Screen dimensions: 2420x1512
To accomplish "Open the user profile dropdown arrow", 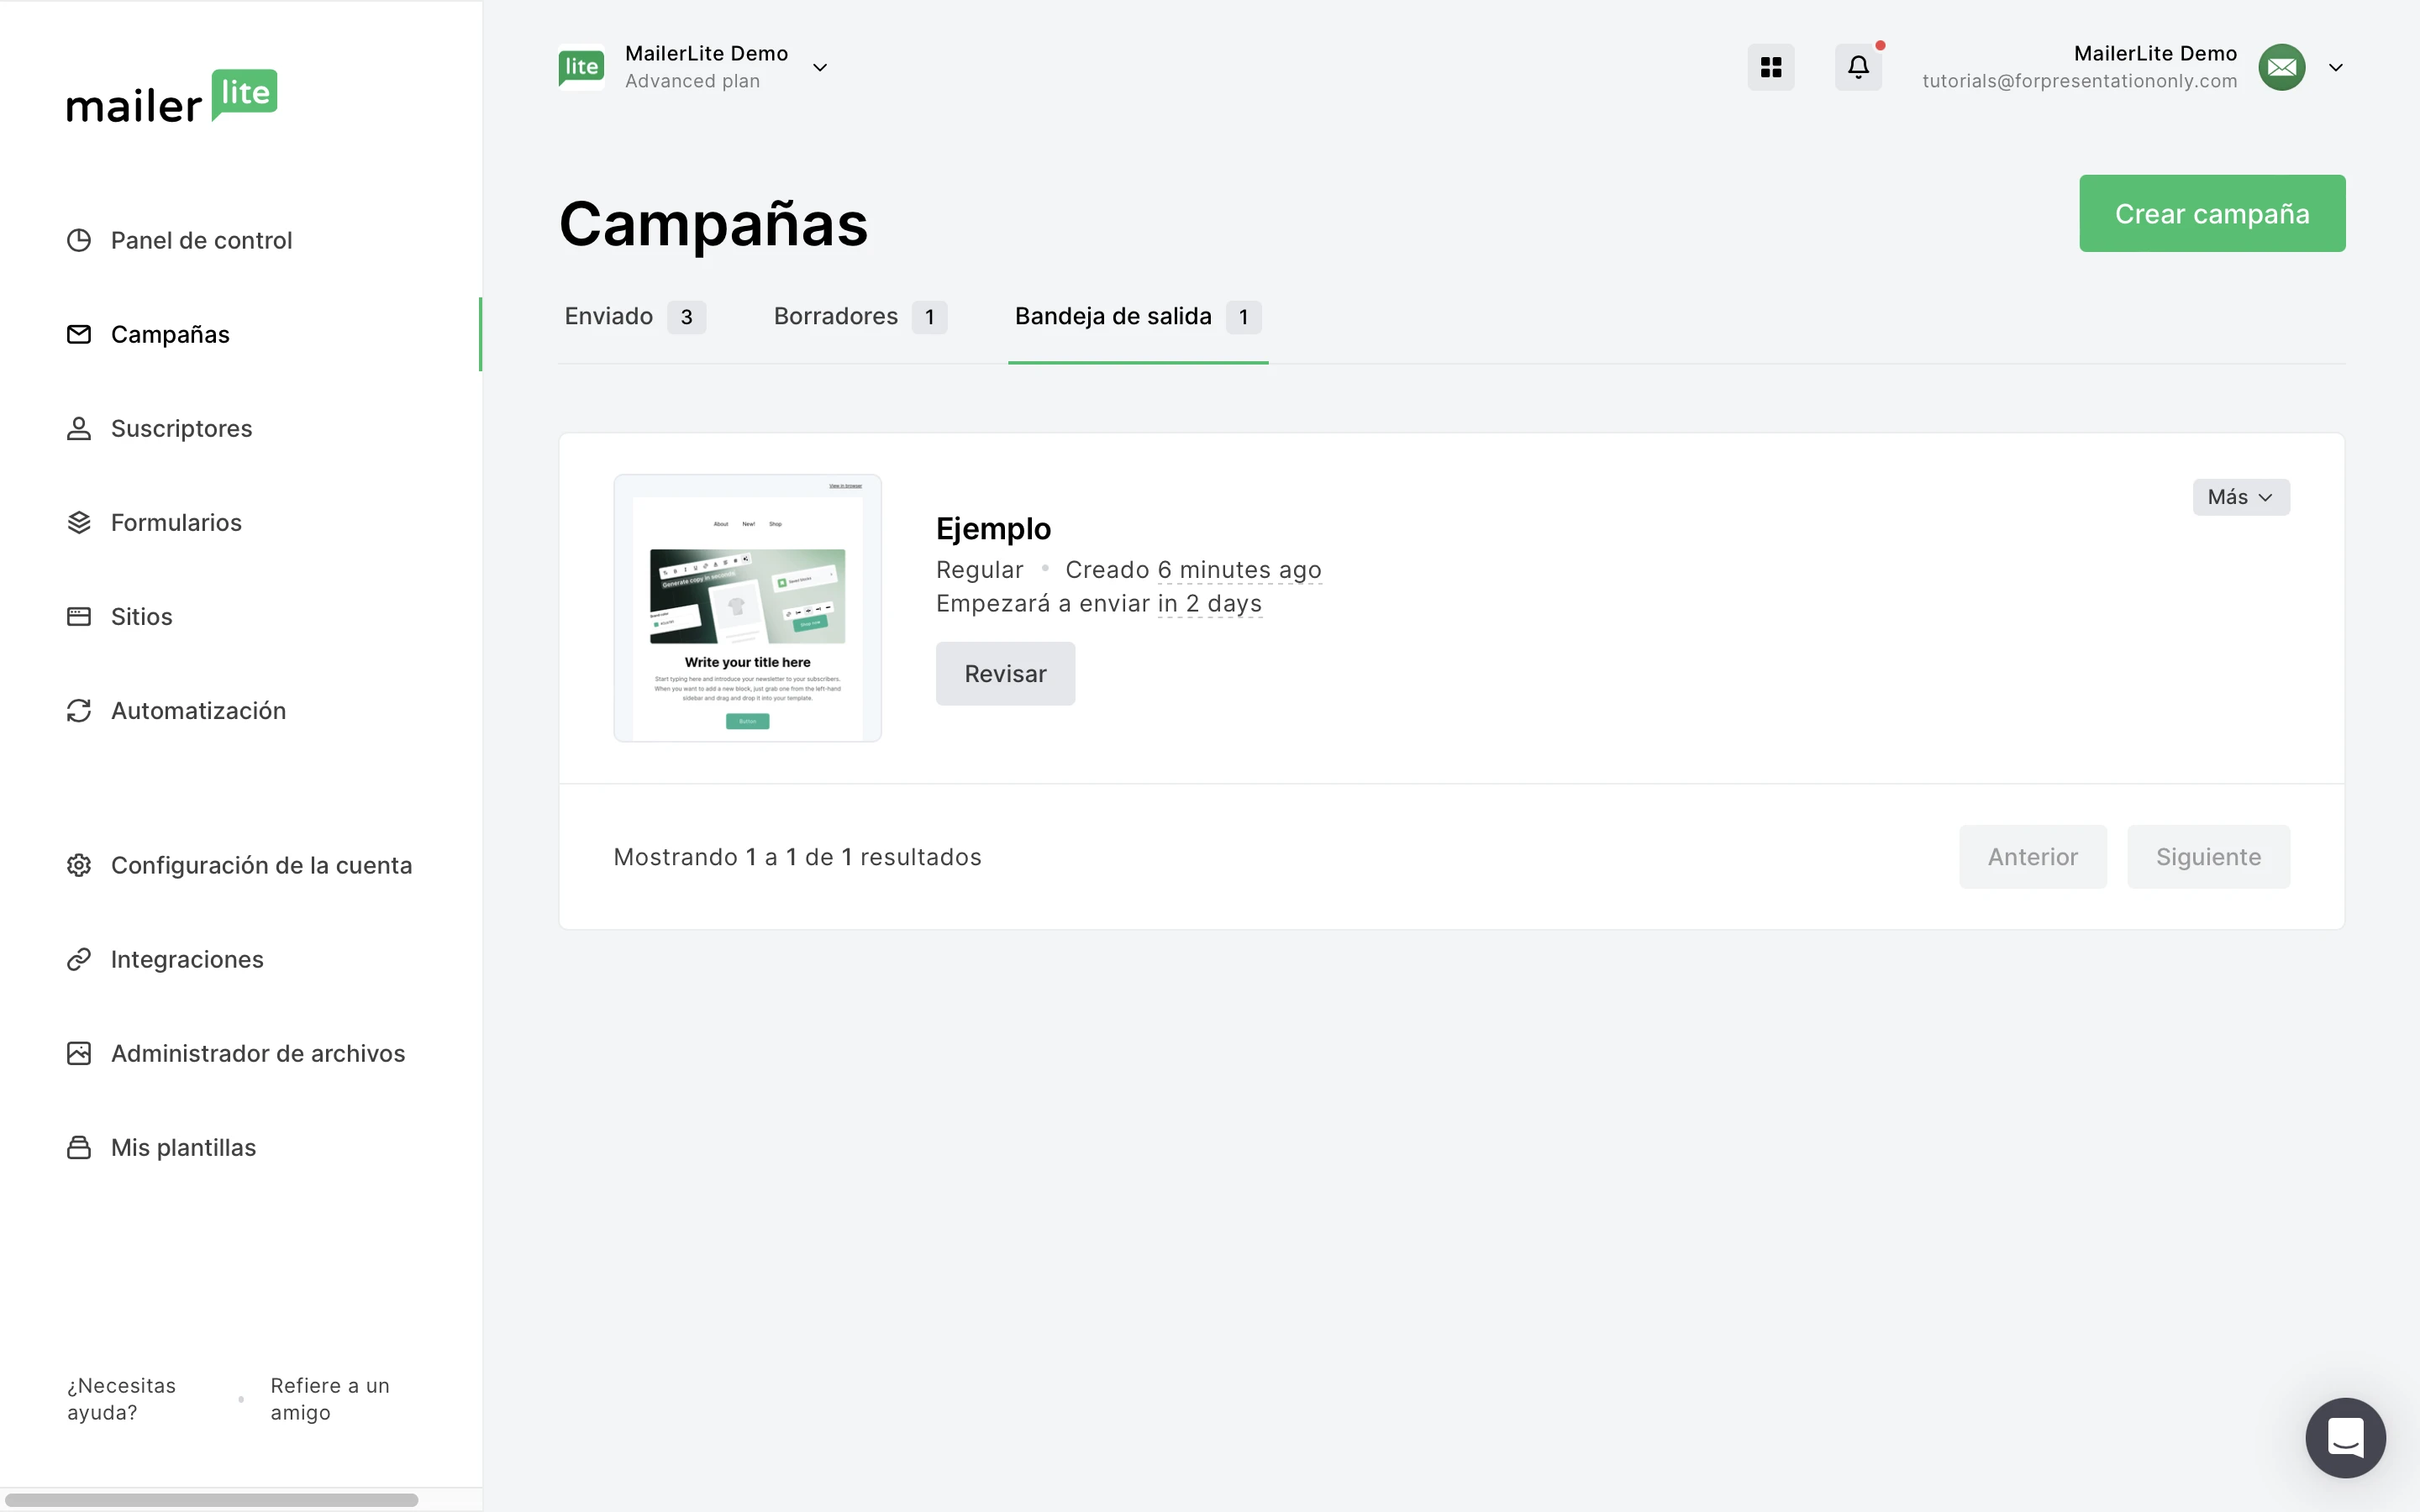I will click(2335, 68).
